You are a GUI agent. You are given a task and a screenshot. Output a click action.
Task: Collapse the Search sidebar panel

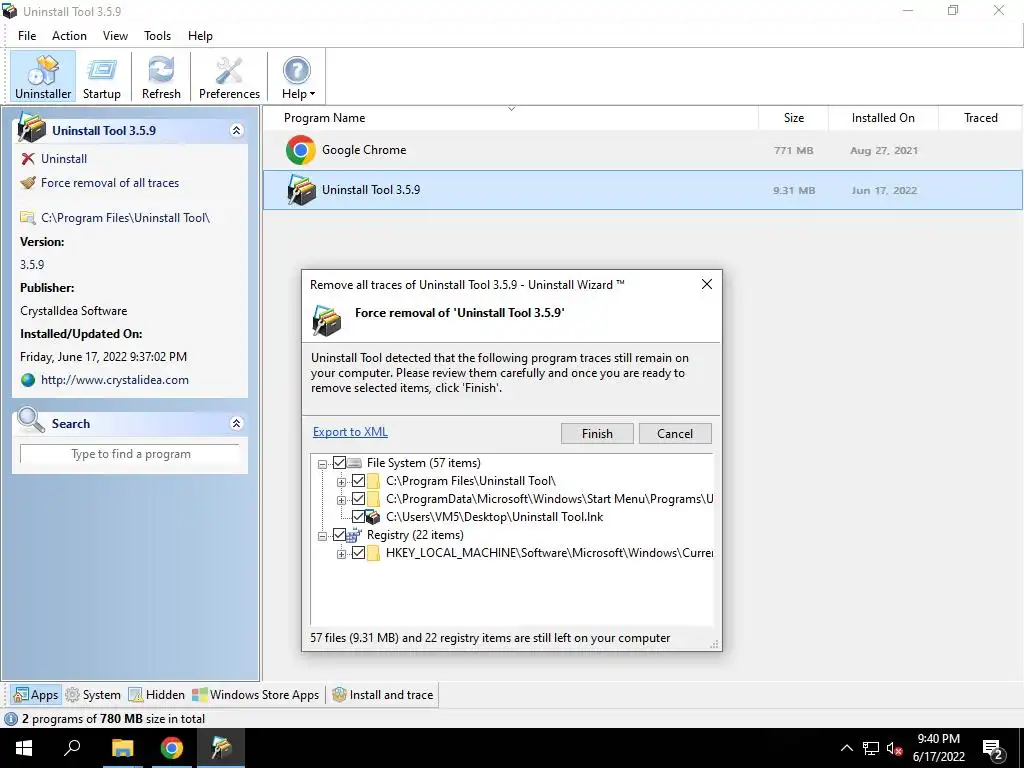236,424
